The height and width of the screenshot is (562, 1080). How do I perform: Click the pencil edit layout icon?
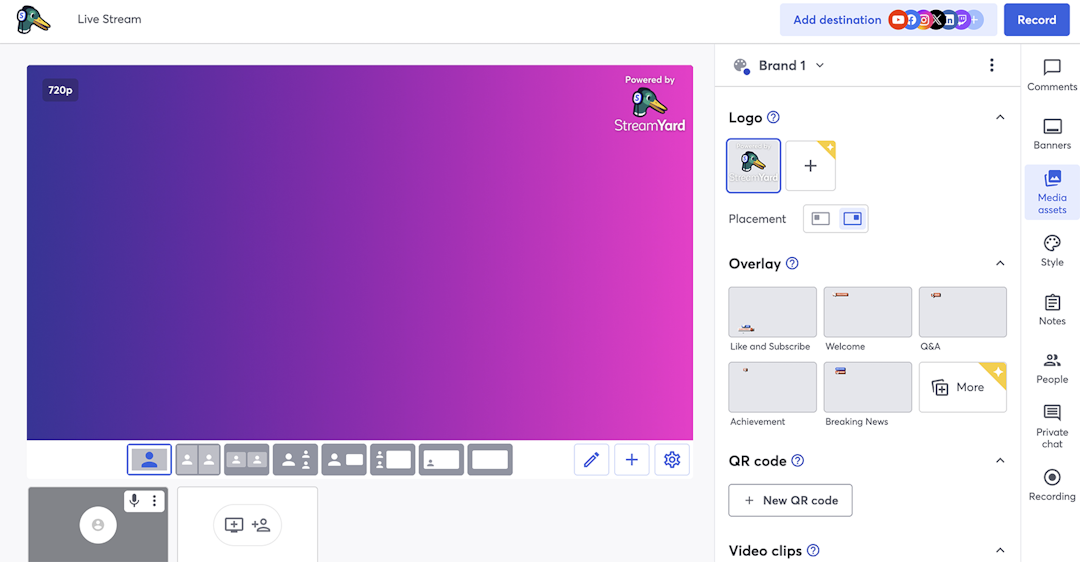591,459
